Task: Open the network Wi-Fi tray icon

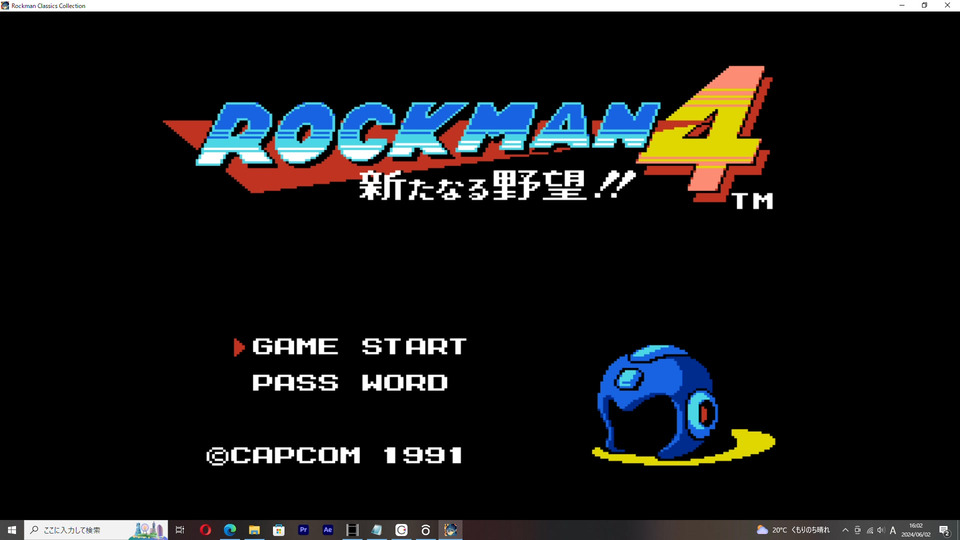Action: click(869, 530)
